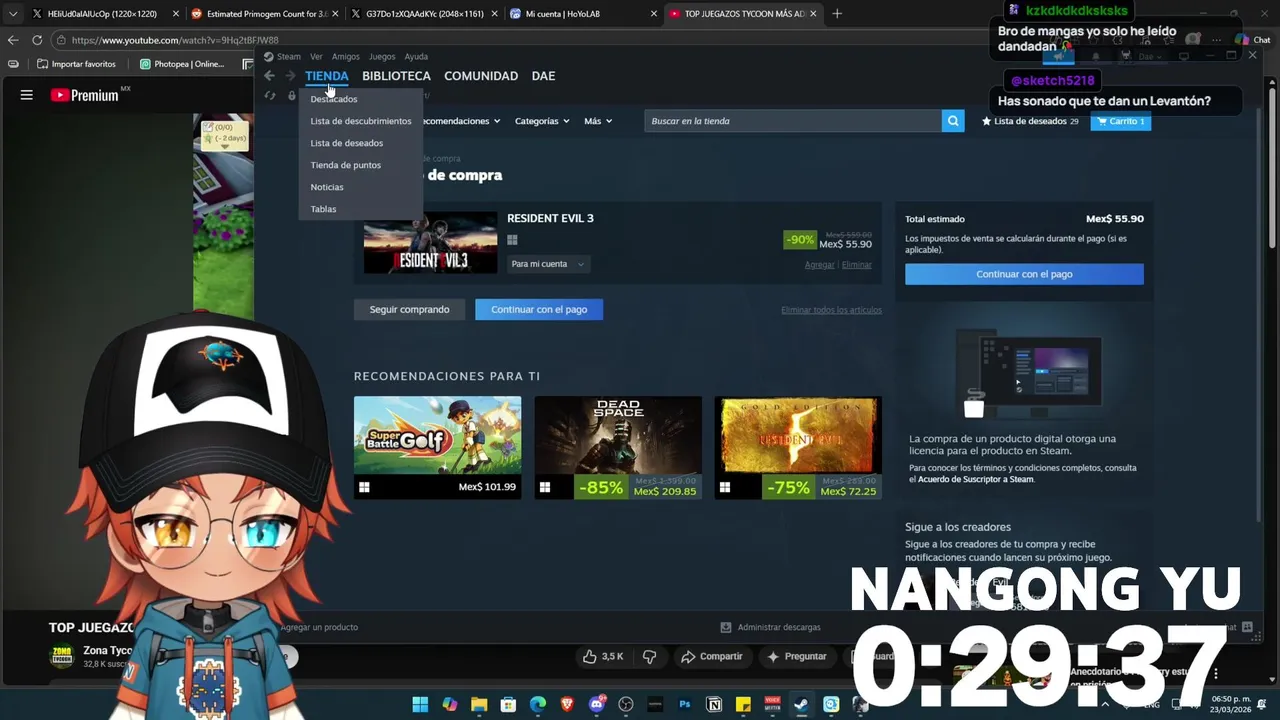1280x720 pixels.
Task: Select Destacados in the Tienda menu
Action: point(334,99)
